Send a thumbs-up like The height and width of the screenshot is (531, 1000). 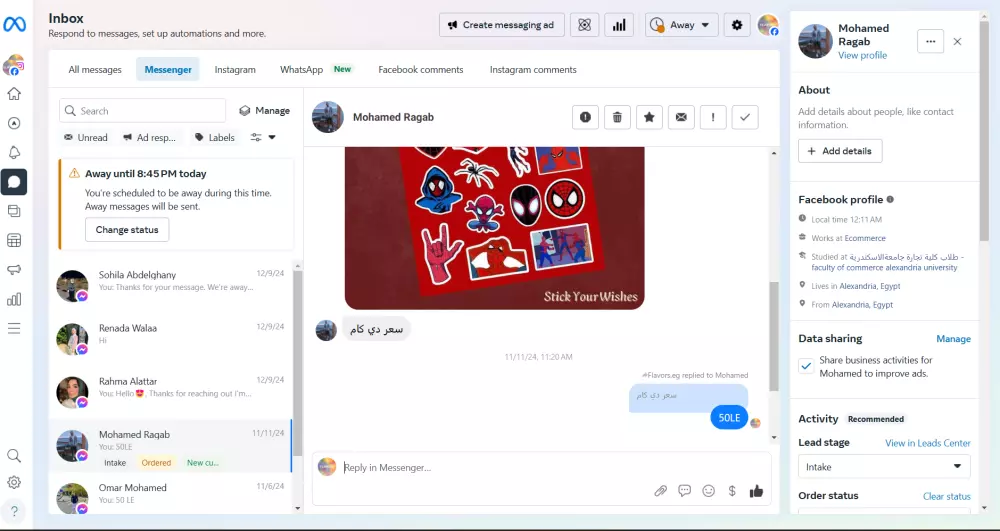pyautogui.click(x=756, y=491)
